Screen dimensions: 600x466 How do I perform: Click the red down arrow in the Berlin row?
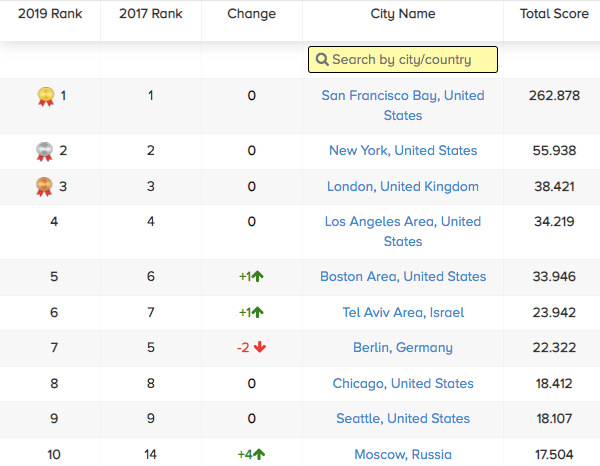(x=259, y=348)
